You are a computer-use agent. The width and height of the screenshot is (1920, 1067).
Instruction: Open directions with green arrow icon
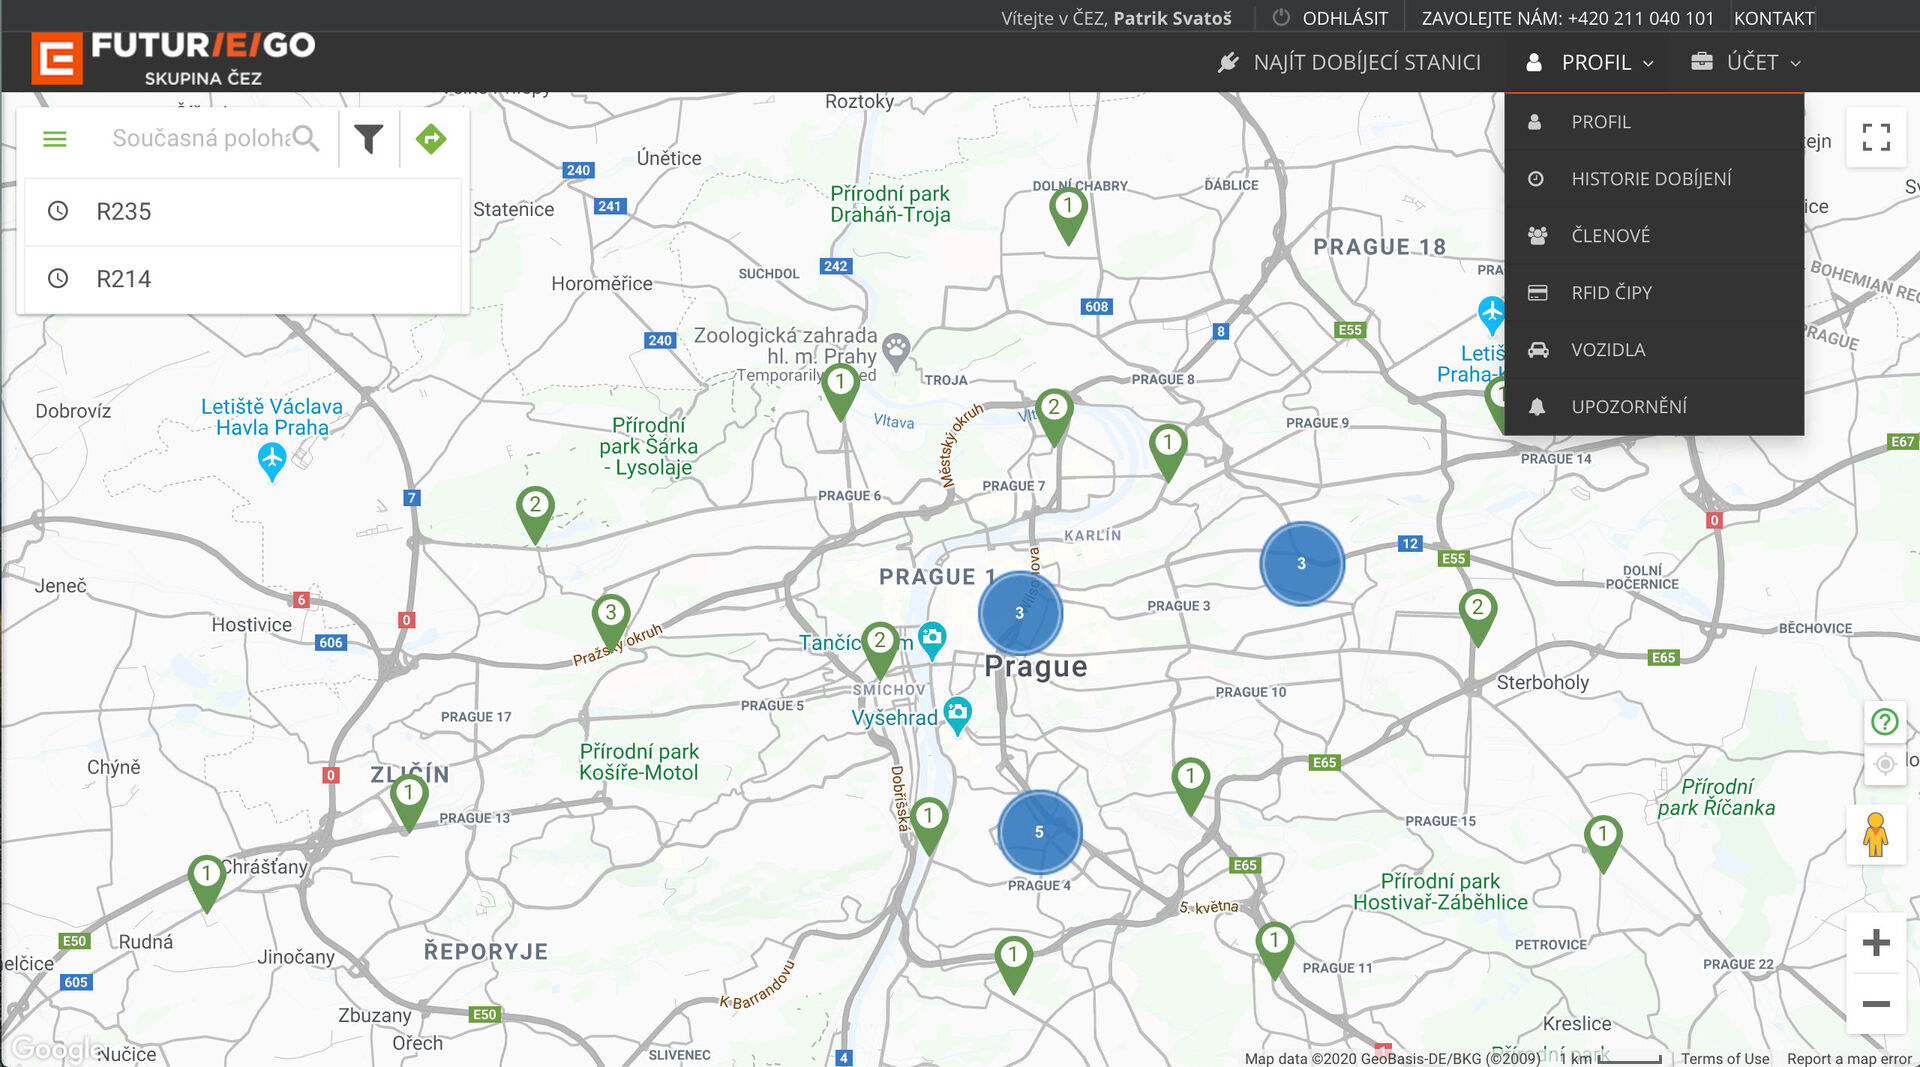click(431, 139)
